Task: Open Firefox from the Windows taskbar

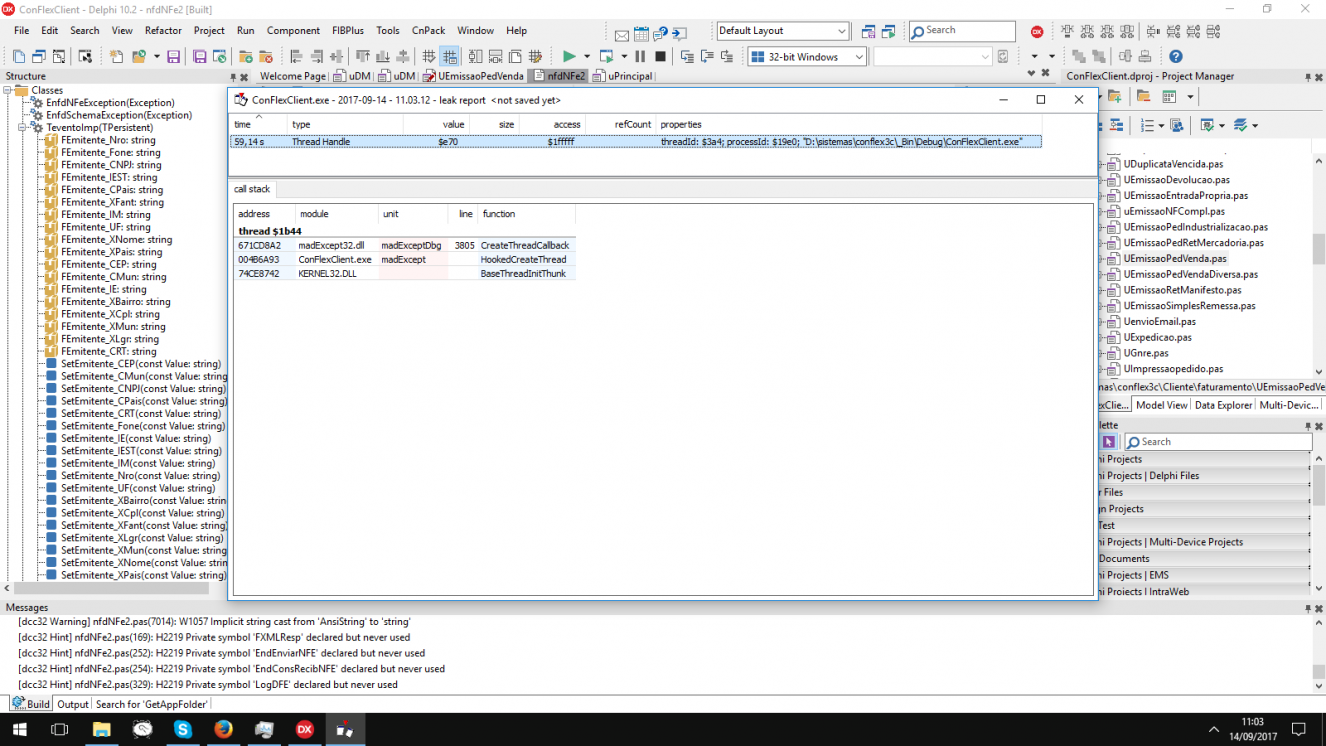Action: (223, 730)
